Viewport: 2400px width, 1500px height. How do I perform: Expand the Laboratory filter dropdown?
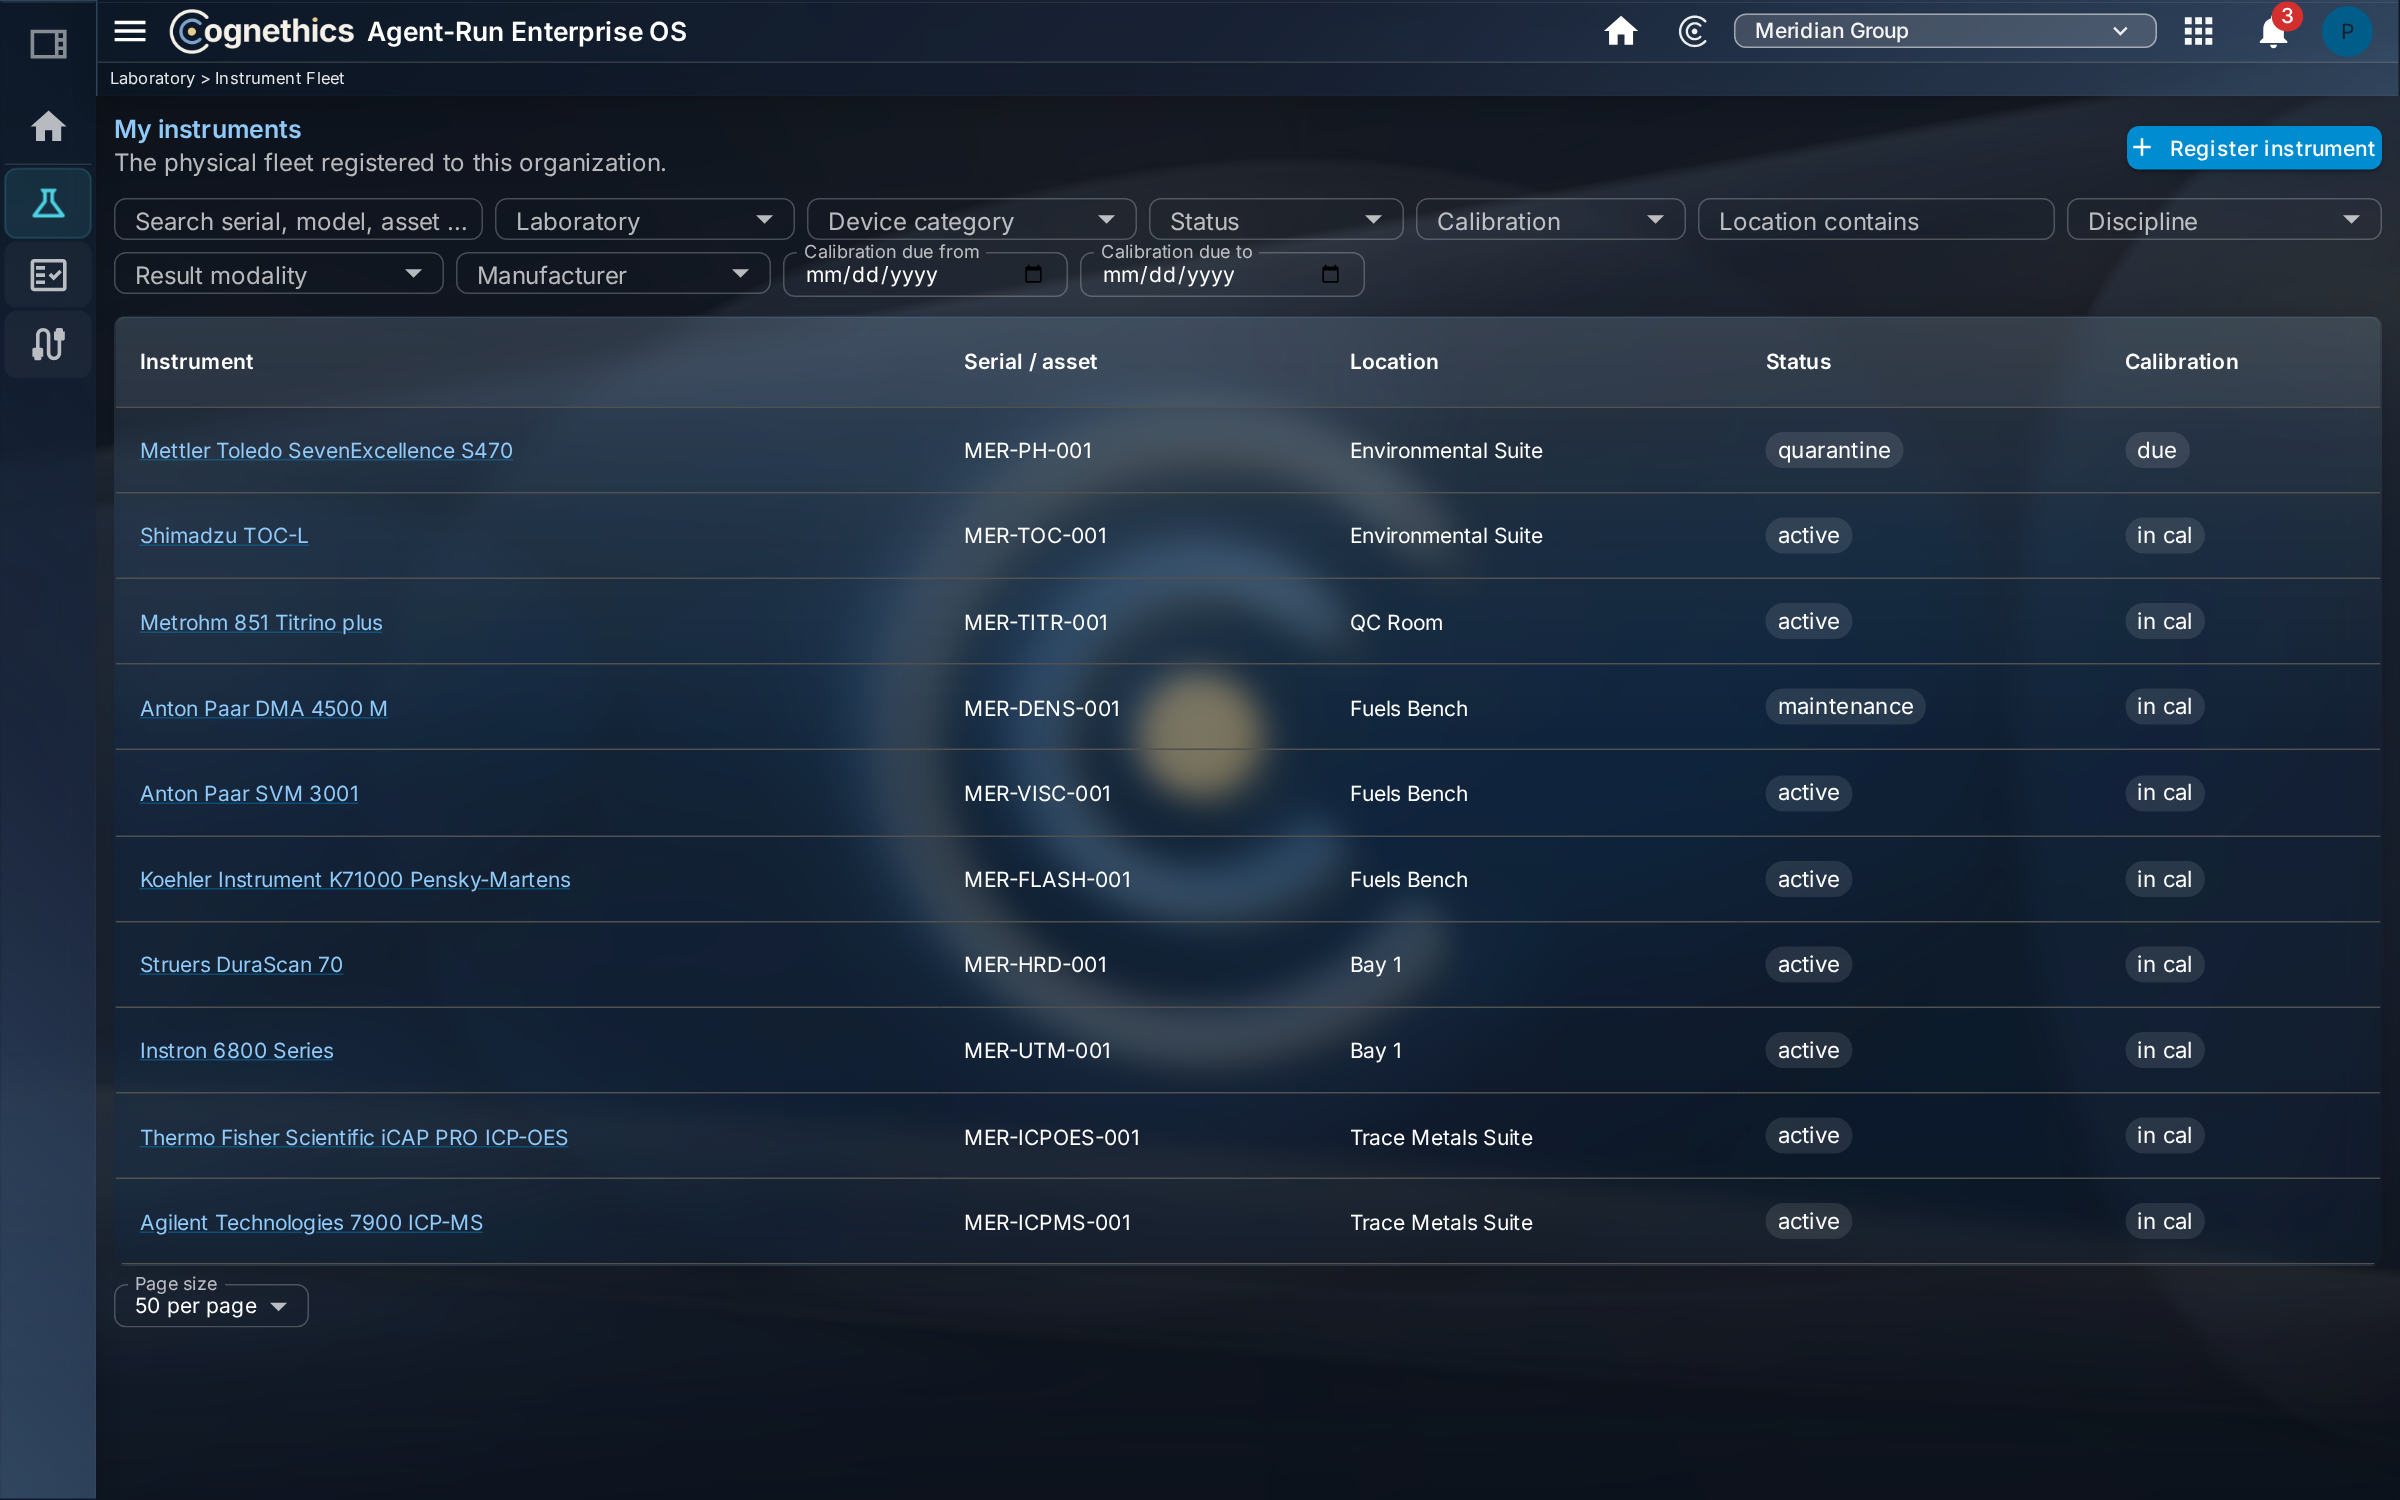click(x=644, y=220)
